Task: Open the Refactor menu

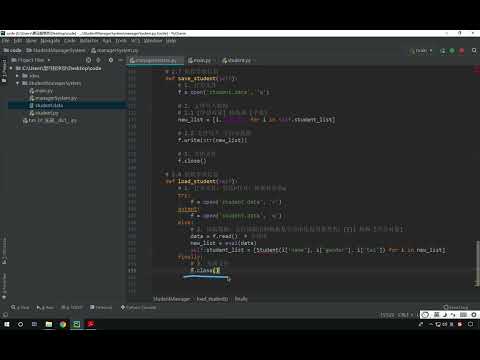Action: (x=89, y=41)
